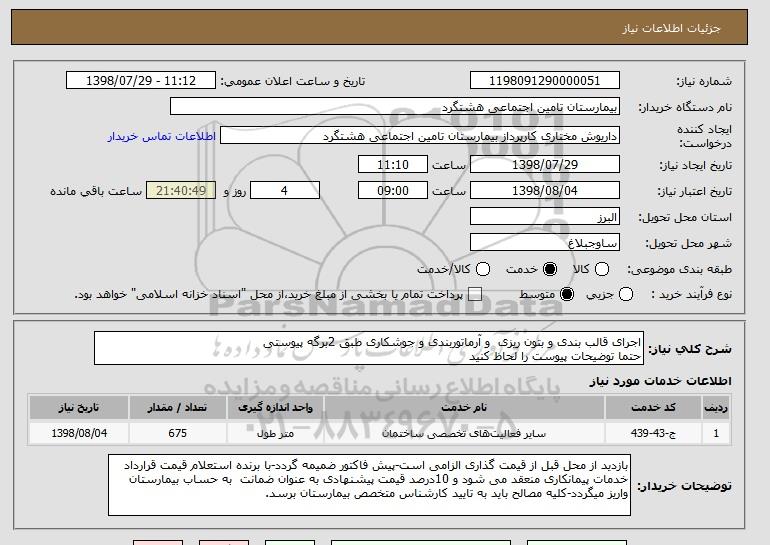Click the شرح کلی نیاز description box

click(x=369, y=348)
